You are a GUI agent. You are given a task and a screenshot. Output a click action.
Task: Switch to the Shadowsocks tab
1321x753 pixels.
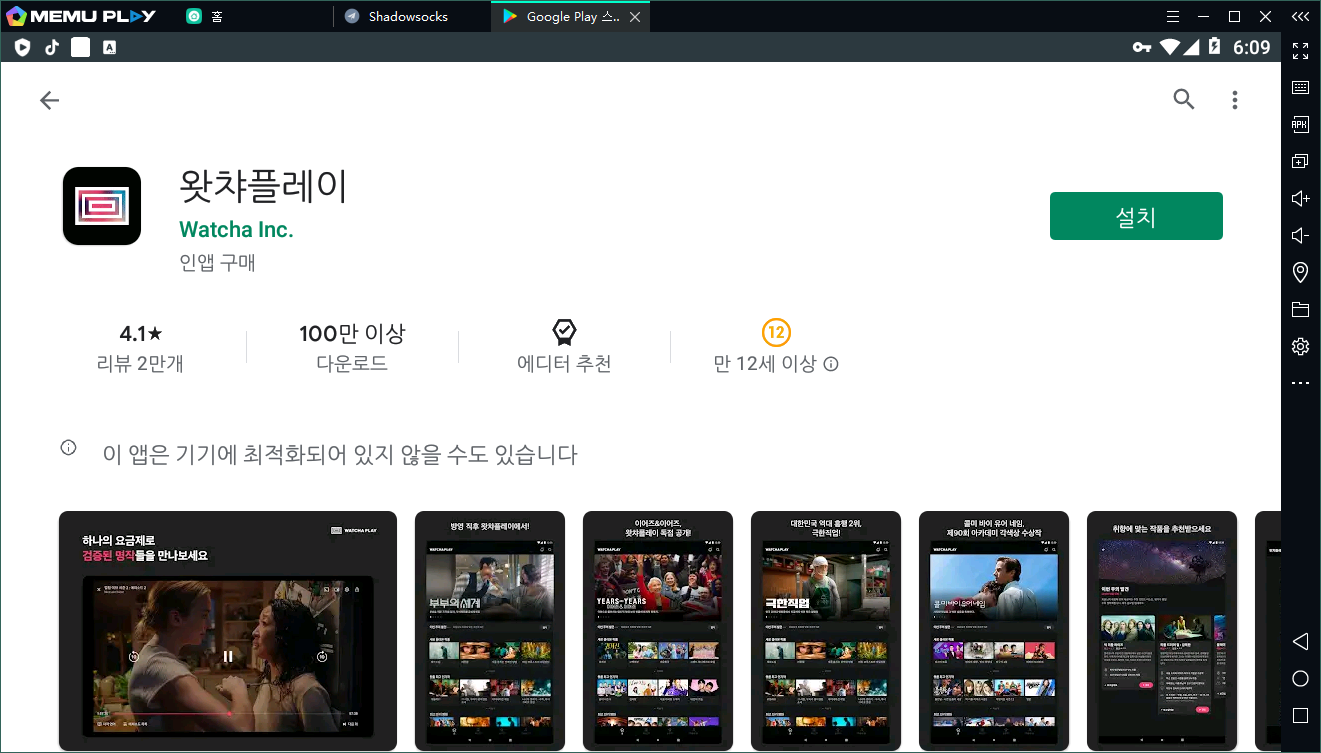tap(407, 17)
